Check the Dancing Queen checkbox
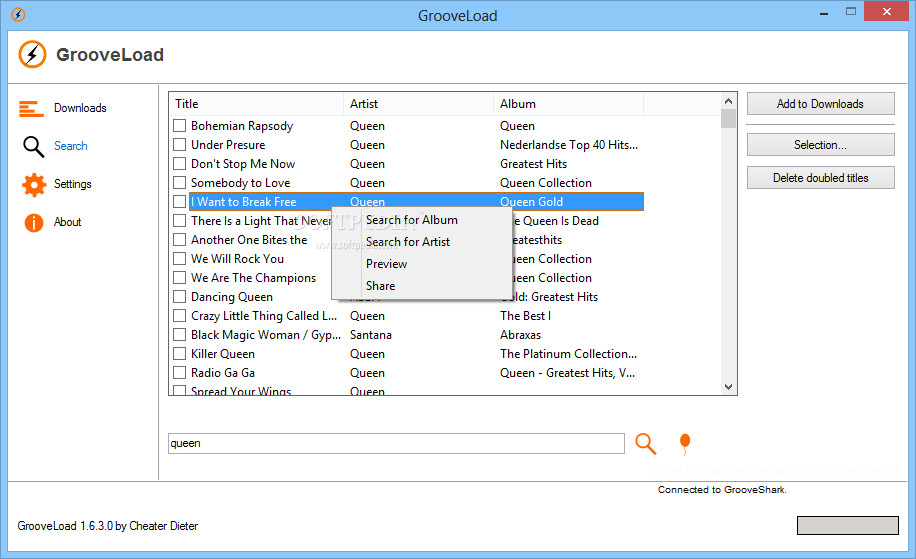The width and height of the screenshot is (916, 559). pos(180,296)
